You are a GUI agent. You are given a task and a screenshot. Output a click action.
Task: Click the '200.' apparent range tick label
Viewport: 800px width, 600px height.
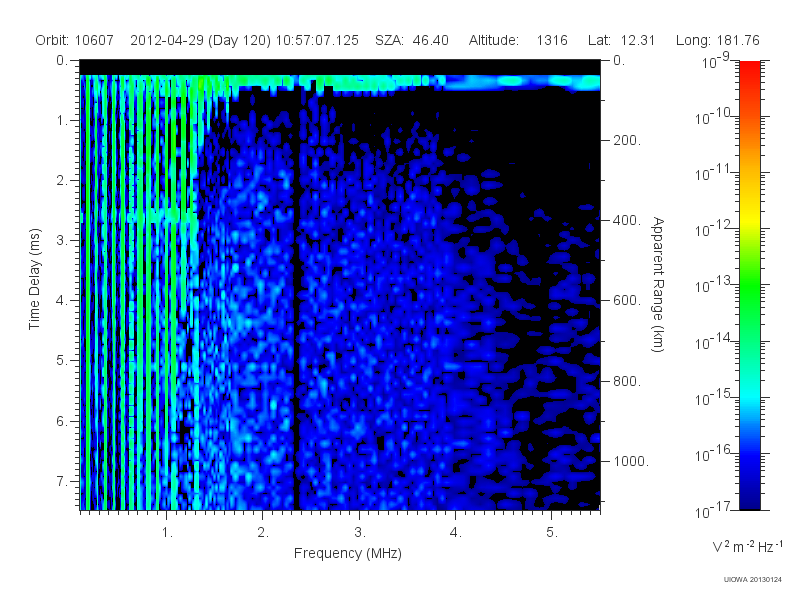627,140
